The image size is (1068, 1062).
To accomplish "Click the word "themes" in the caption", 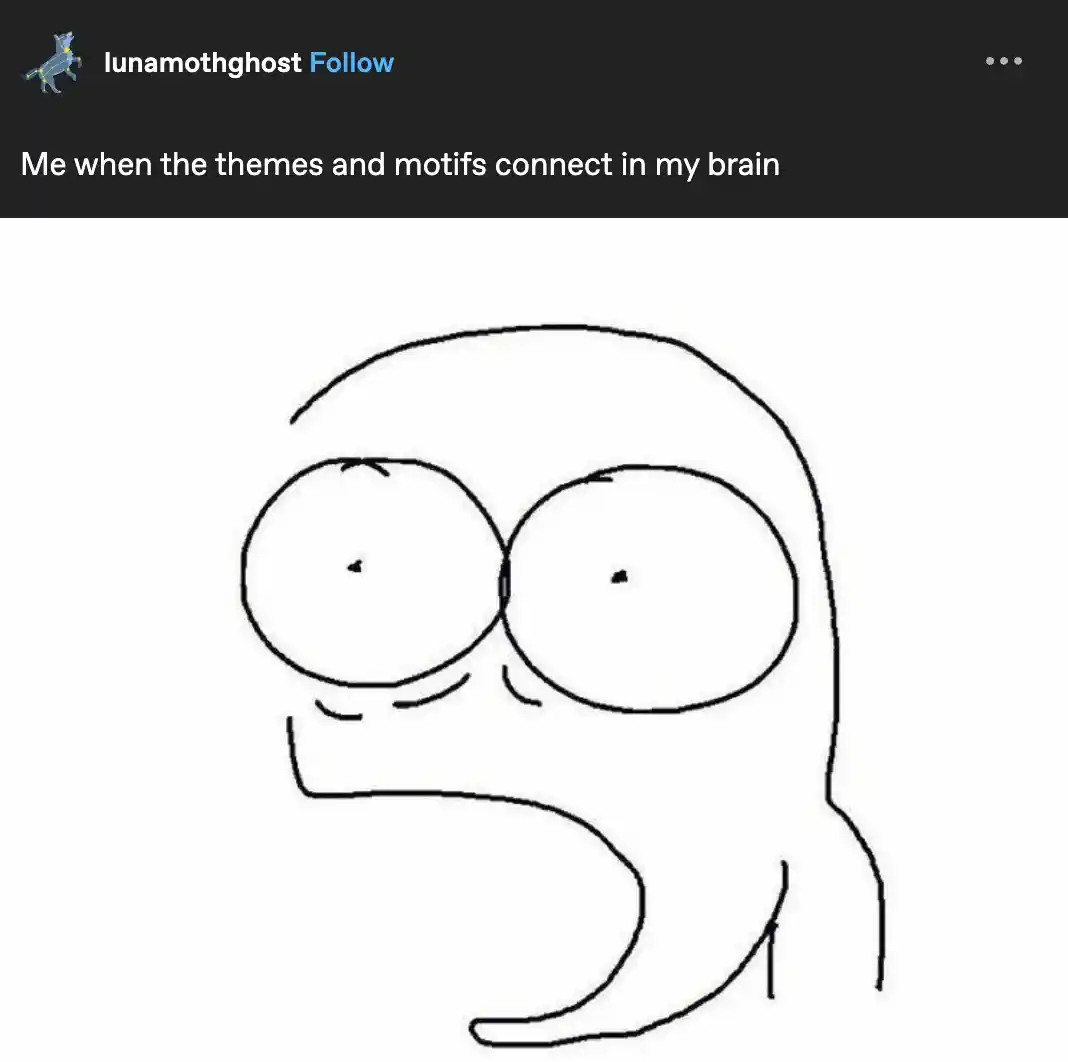I will (269, 164).
